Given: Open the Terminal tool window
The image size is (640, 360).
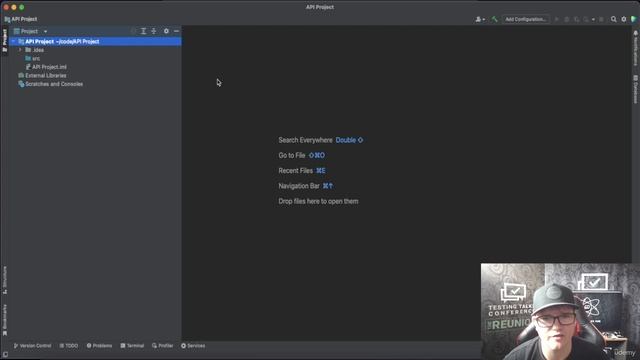Looking at the screenshot, I should [132, 346].
